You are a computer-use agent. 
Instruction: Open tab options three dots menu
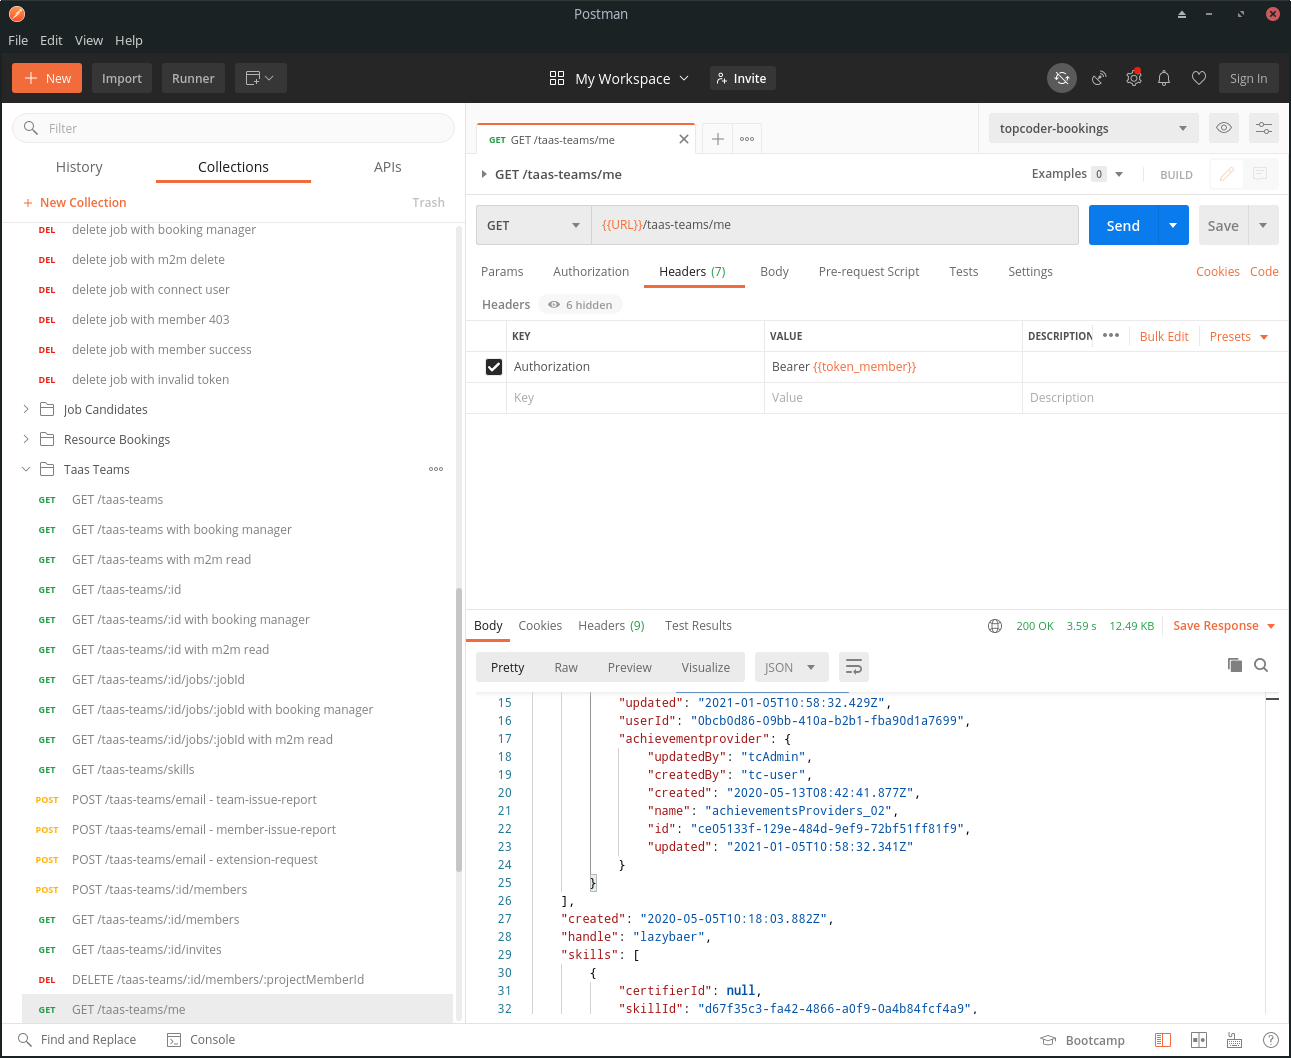point(747,139)
